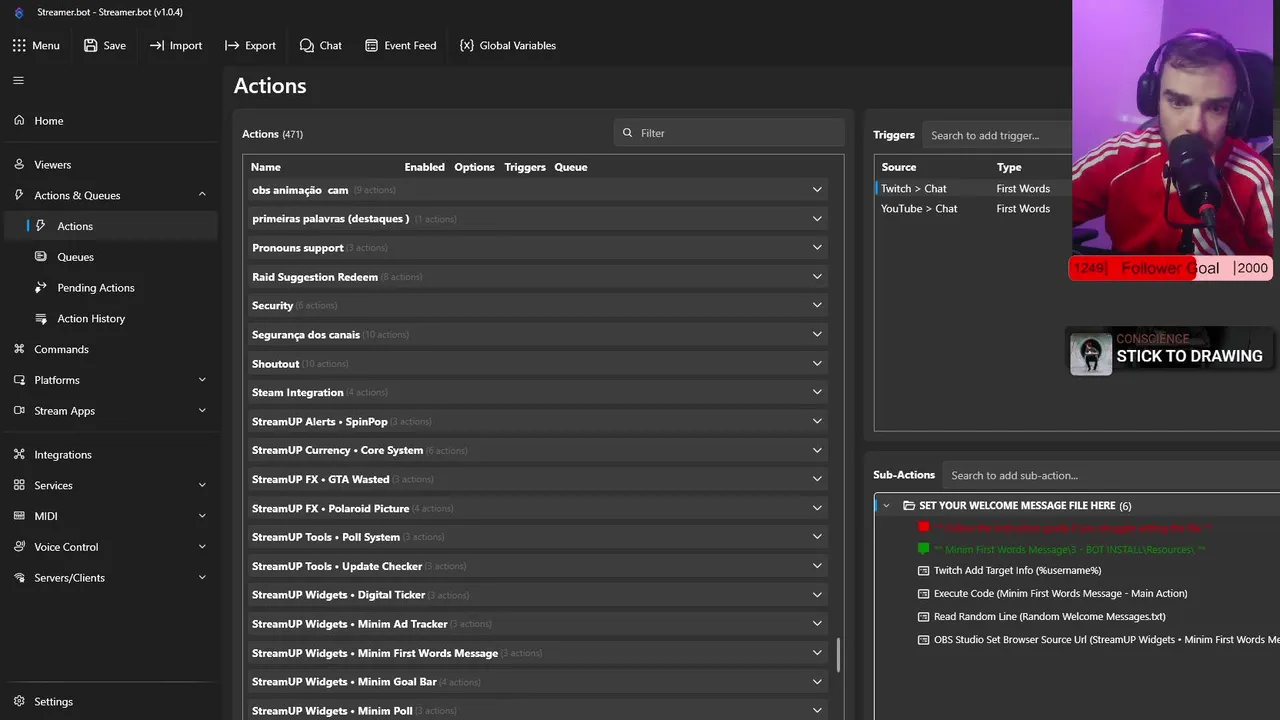Click the actions list scrollbar thumb

pos(838,655)
